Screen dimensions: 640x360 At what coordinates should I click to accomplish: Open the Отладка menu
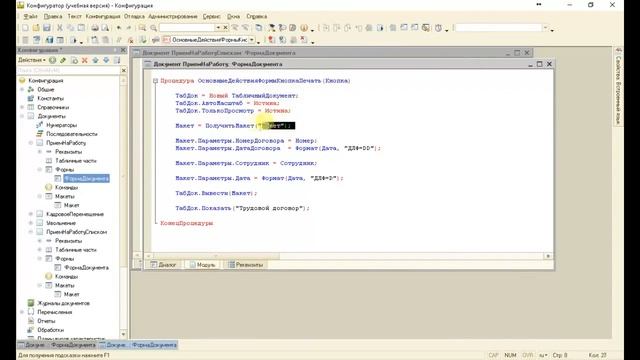(x=134, y=16)
